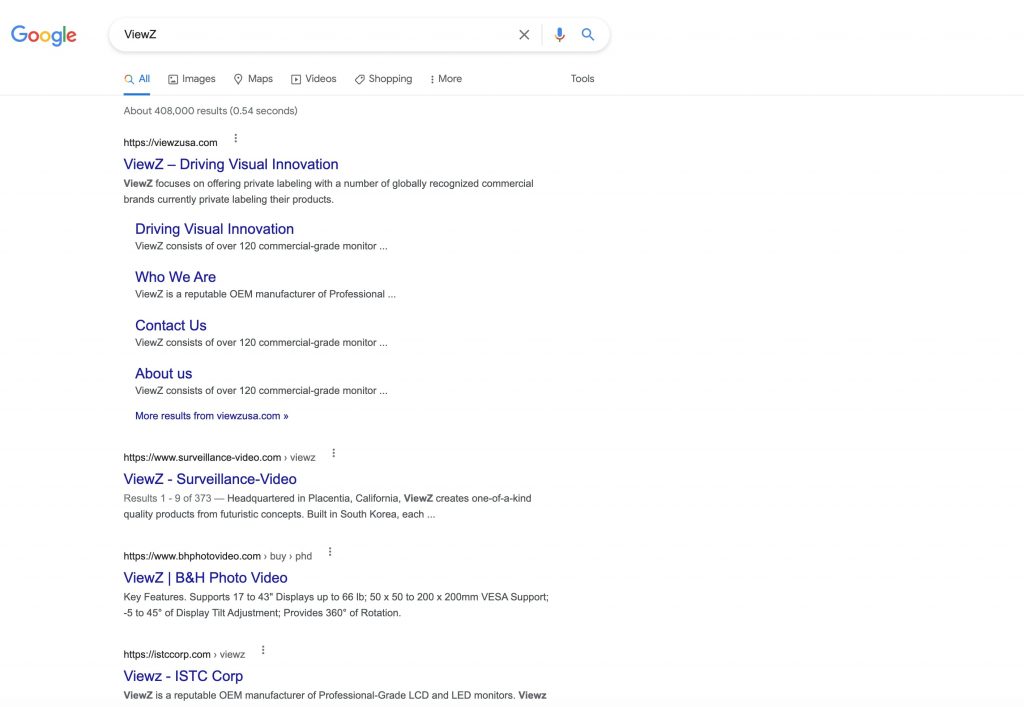This screenshot has height=707, width=1024.
Task: Click the snippet starting 'ViewZ focuses on offering'
Action: click(x=328, y=191)
